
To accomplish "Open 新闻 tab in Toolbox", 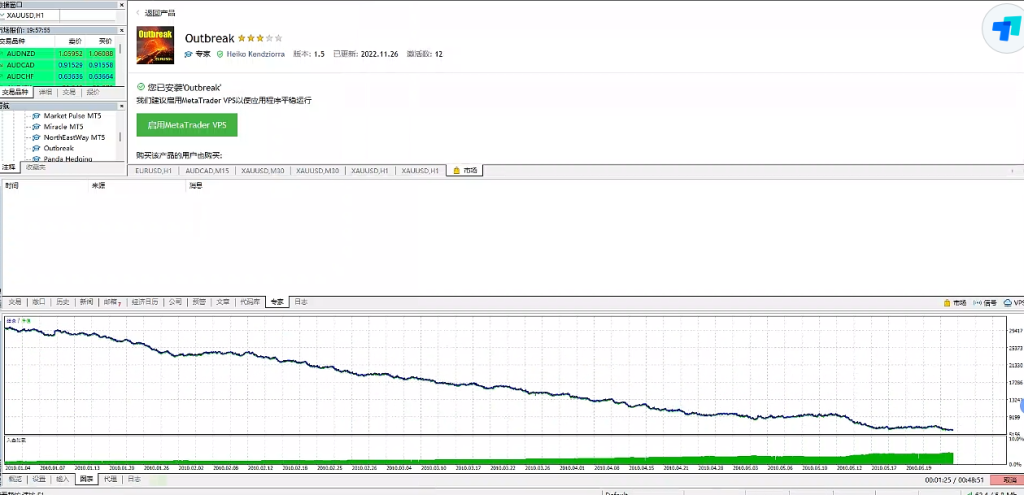I will [x=87, y=302].
